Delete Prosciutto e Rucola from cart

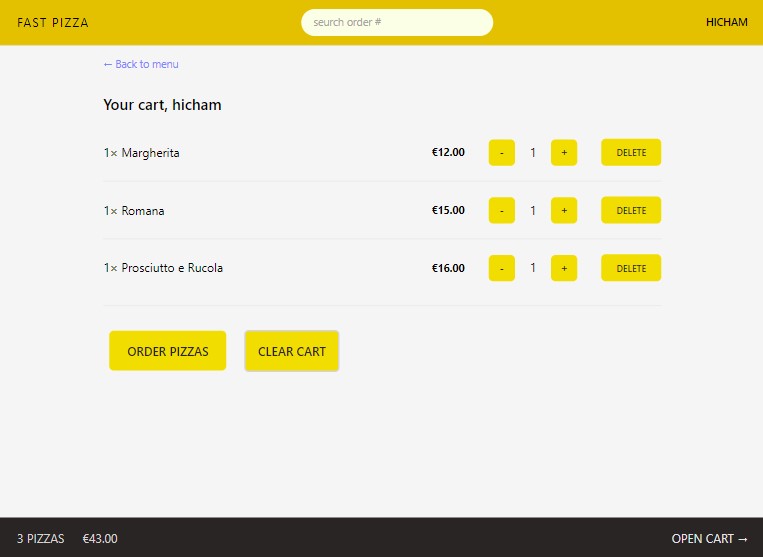pyautogui.click(x=631, y=268)
